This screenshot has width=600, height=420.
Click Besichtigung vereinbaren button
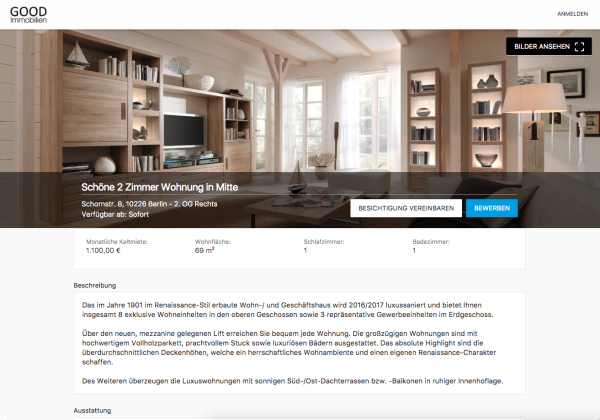406,208
